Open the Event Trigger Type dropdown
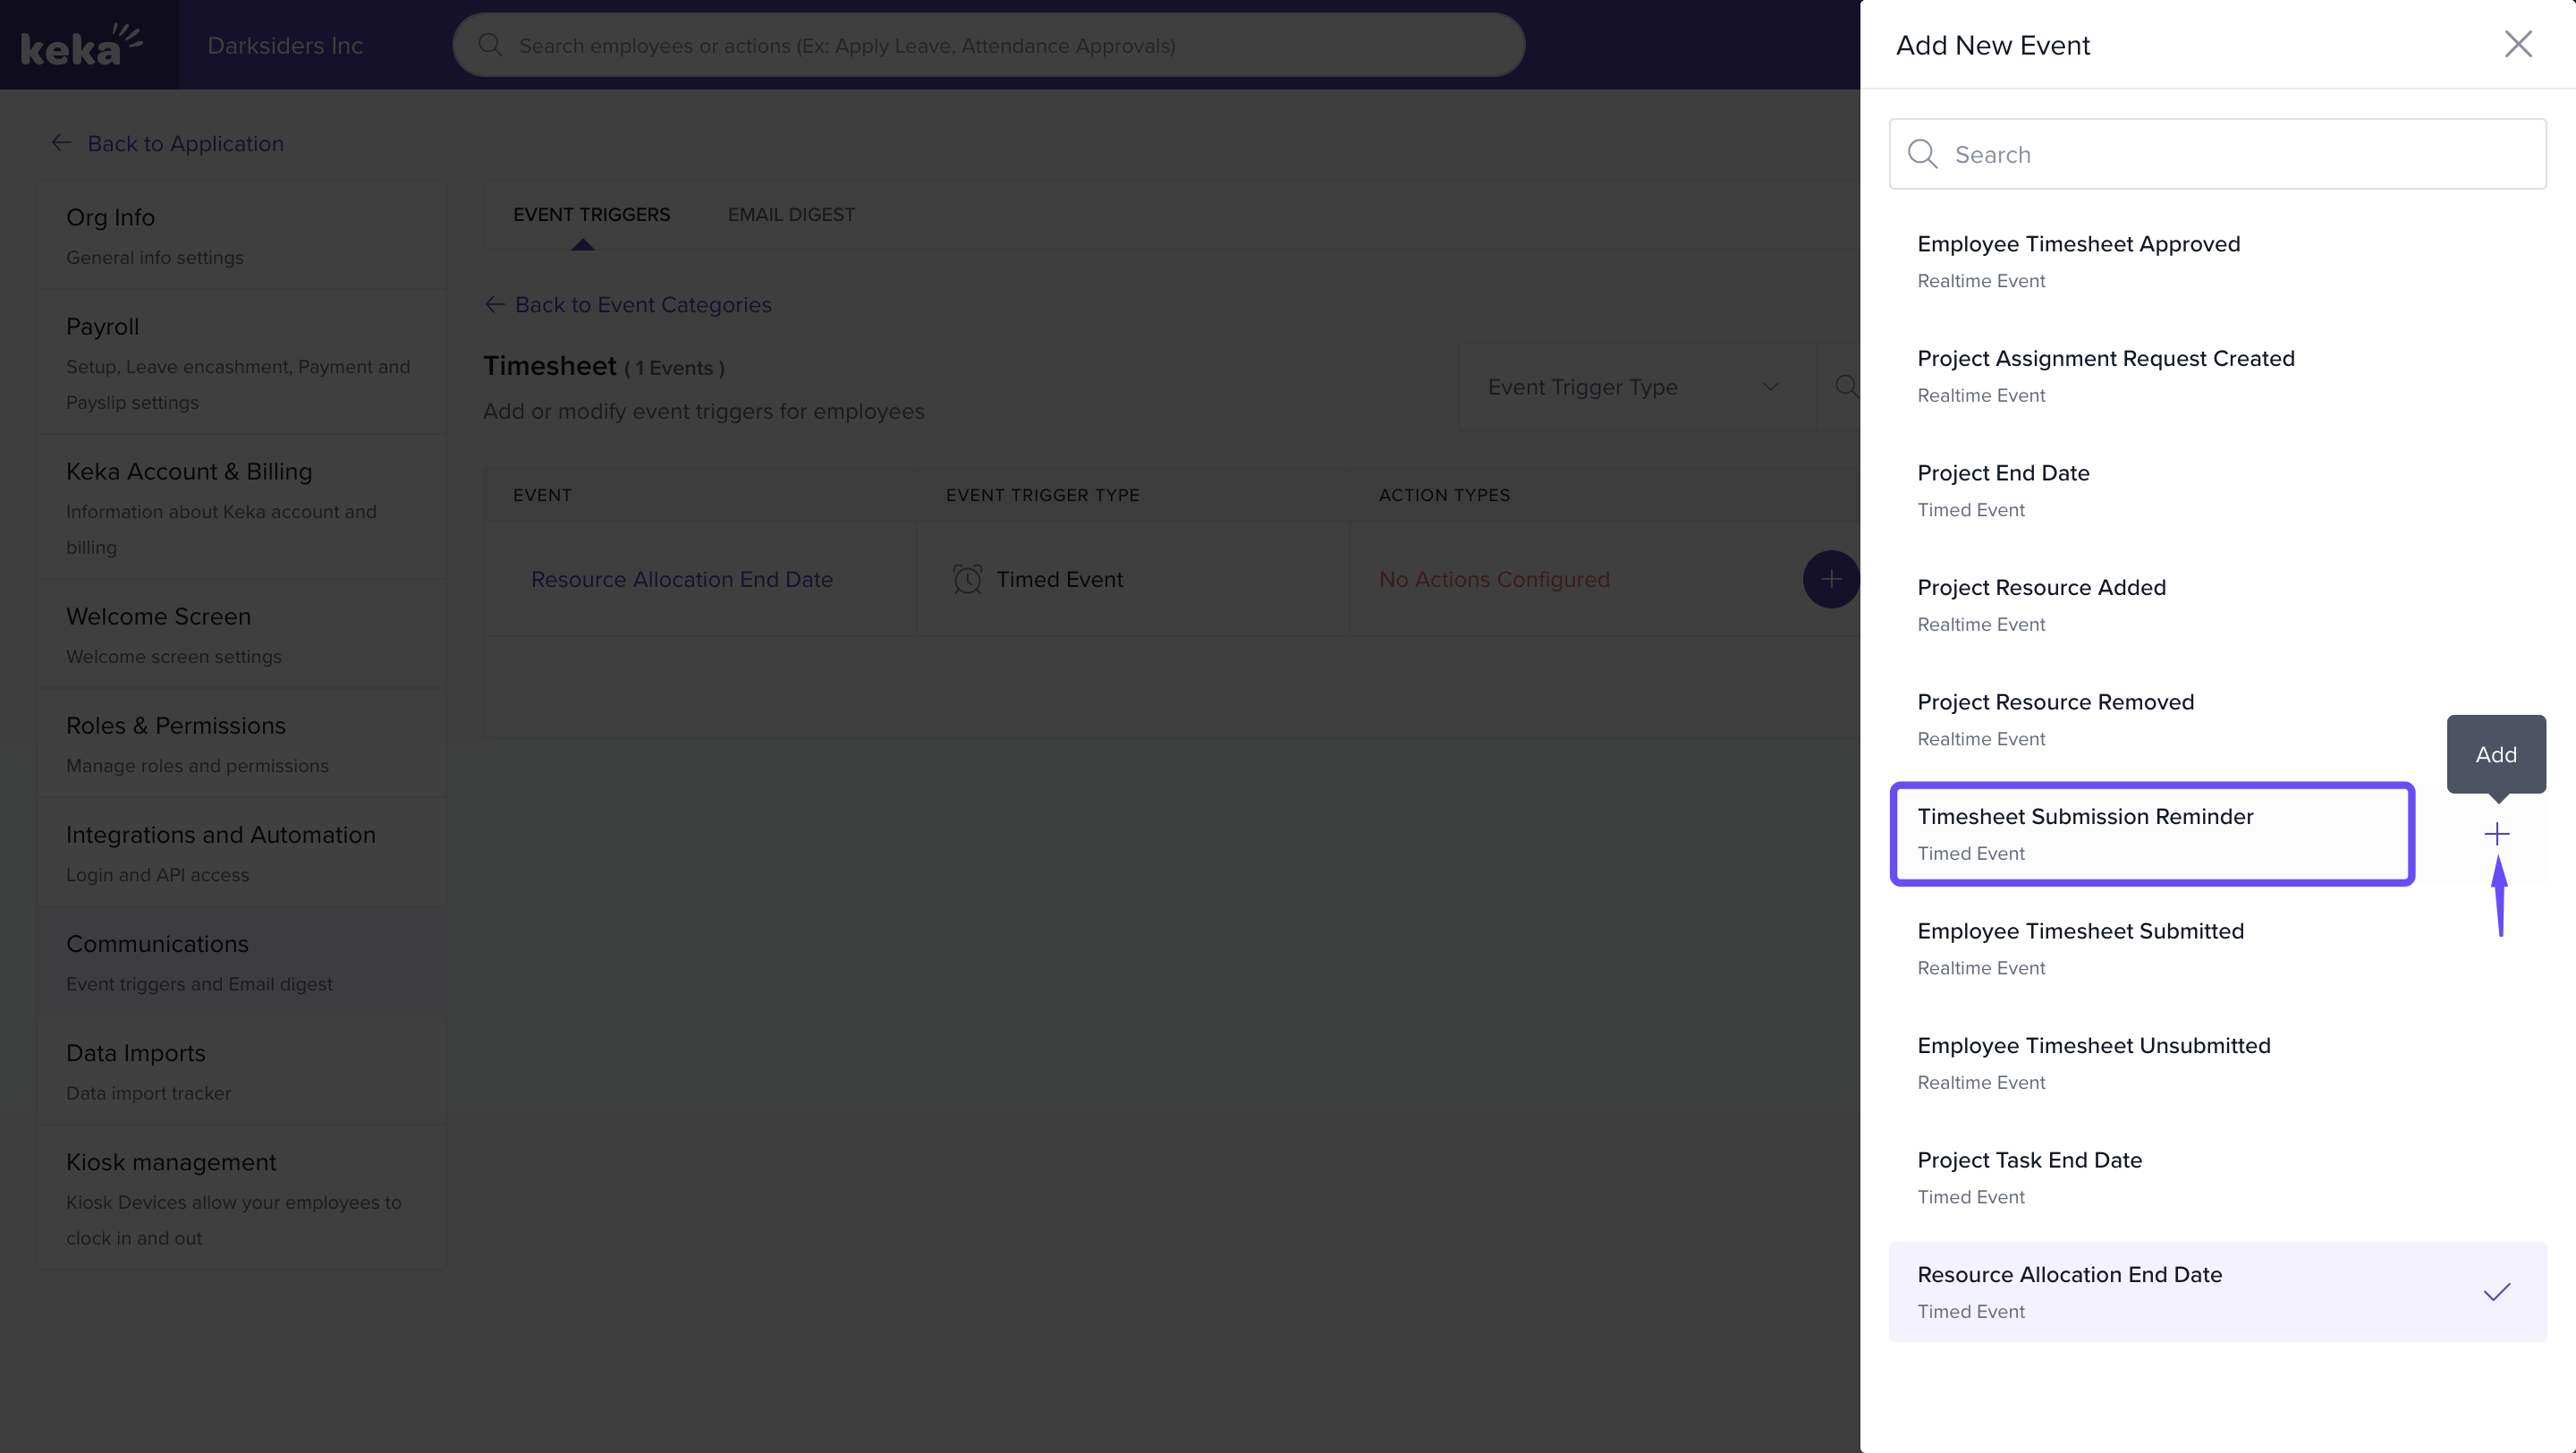The width and height of the screenshot is (2576, 1453). coord(1634,387)
